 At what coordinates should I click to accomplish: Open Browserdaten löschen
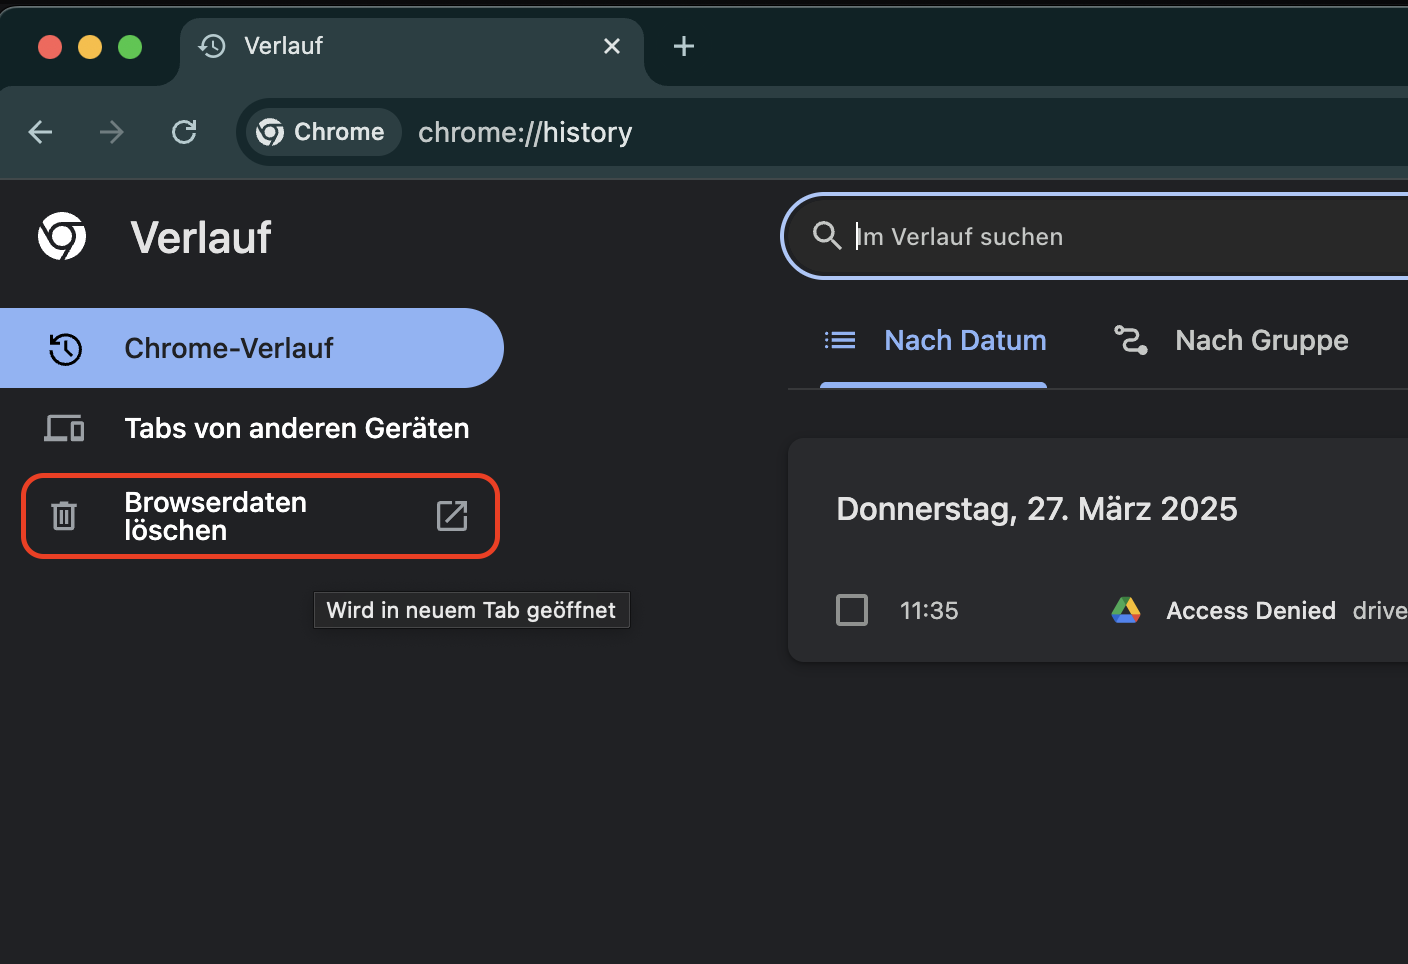click(x=215, y=516)
